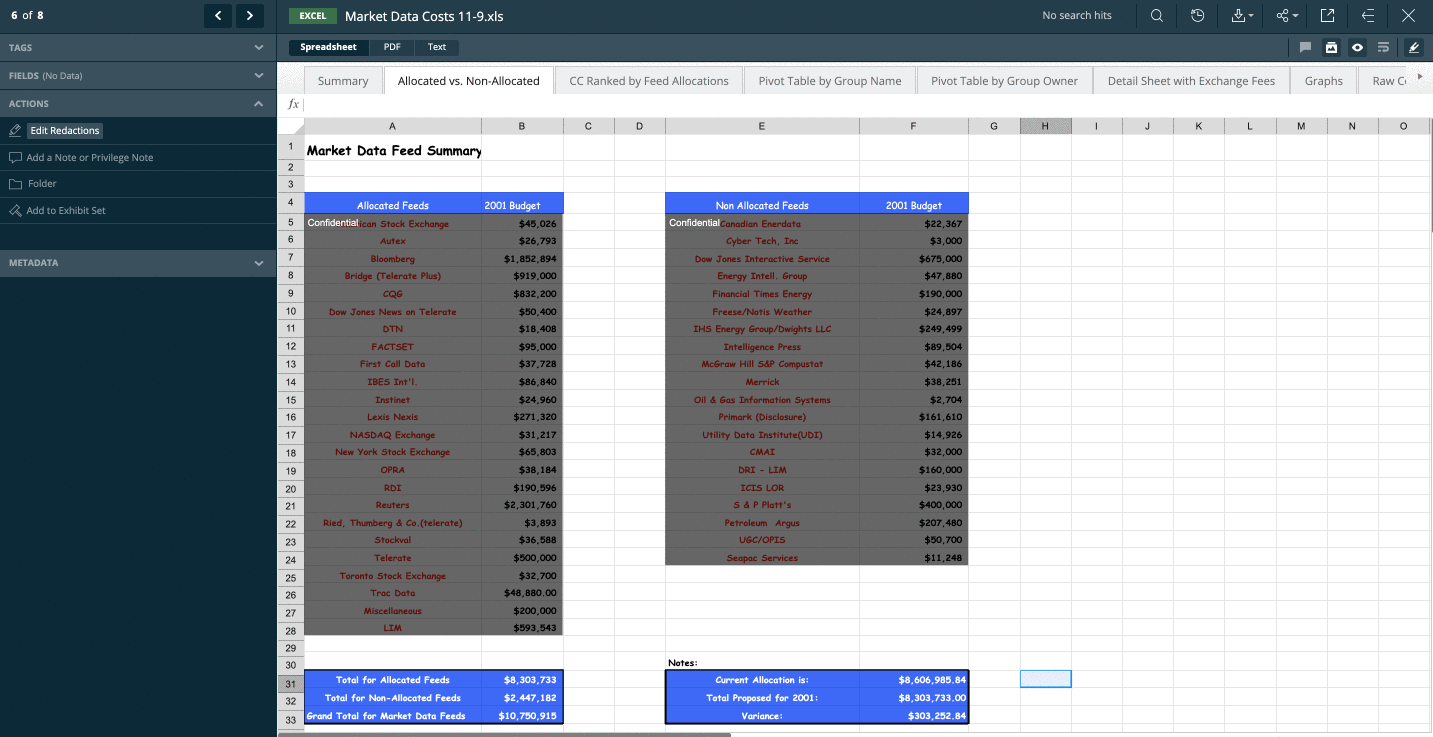1433x737 pixels.
Task: Open the Pivot Table by Group Name tab
Action: (x=830, y=81)
